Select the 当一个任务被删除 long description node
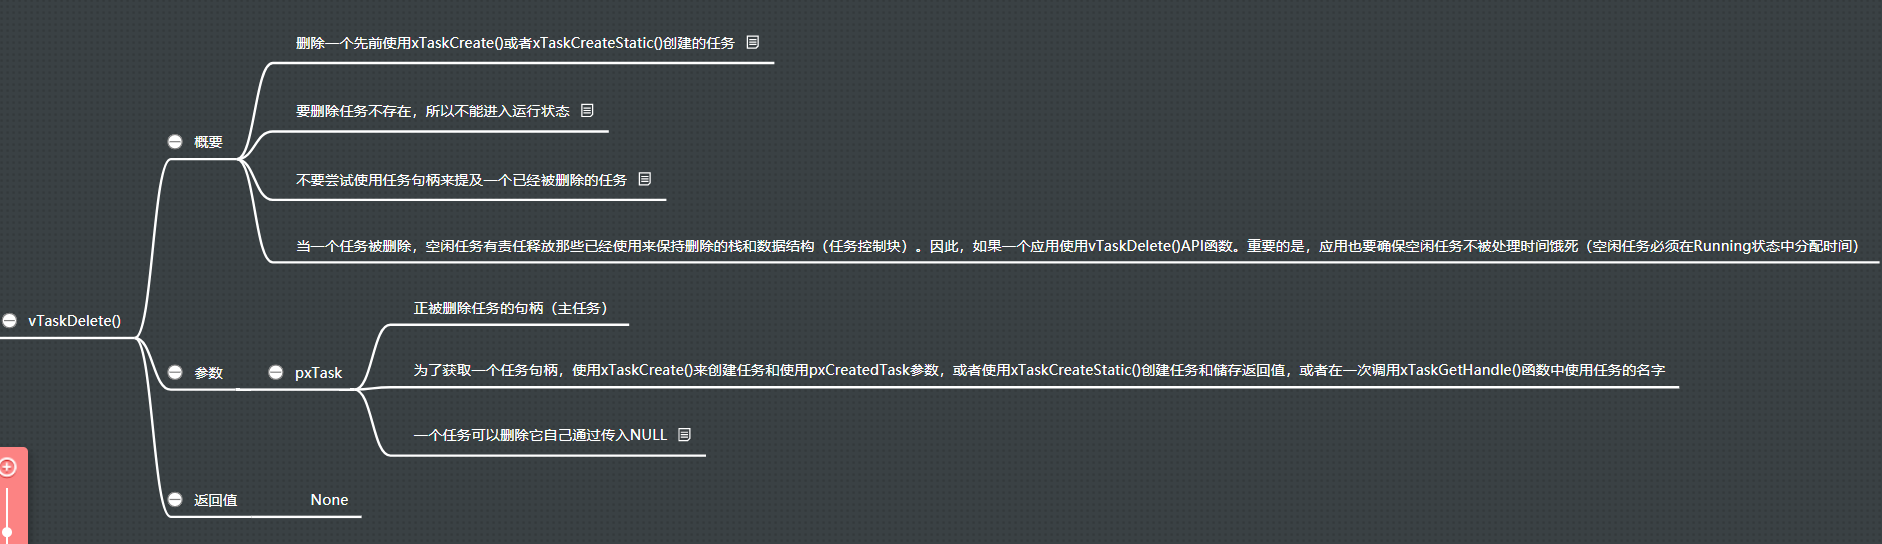The image size is (1882, 544). coord(1077,246)
